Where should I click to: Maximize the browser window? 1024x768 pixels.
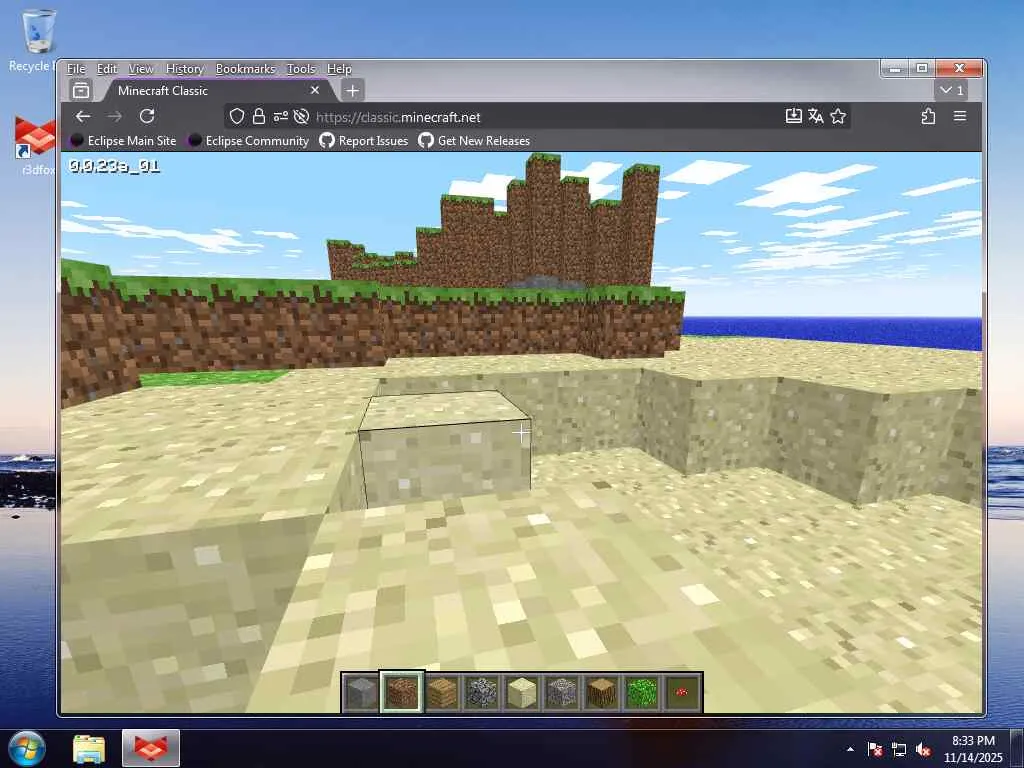(x=922, y=68)
